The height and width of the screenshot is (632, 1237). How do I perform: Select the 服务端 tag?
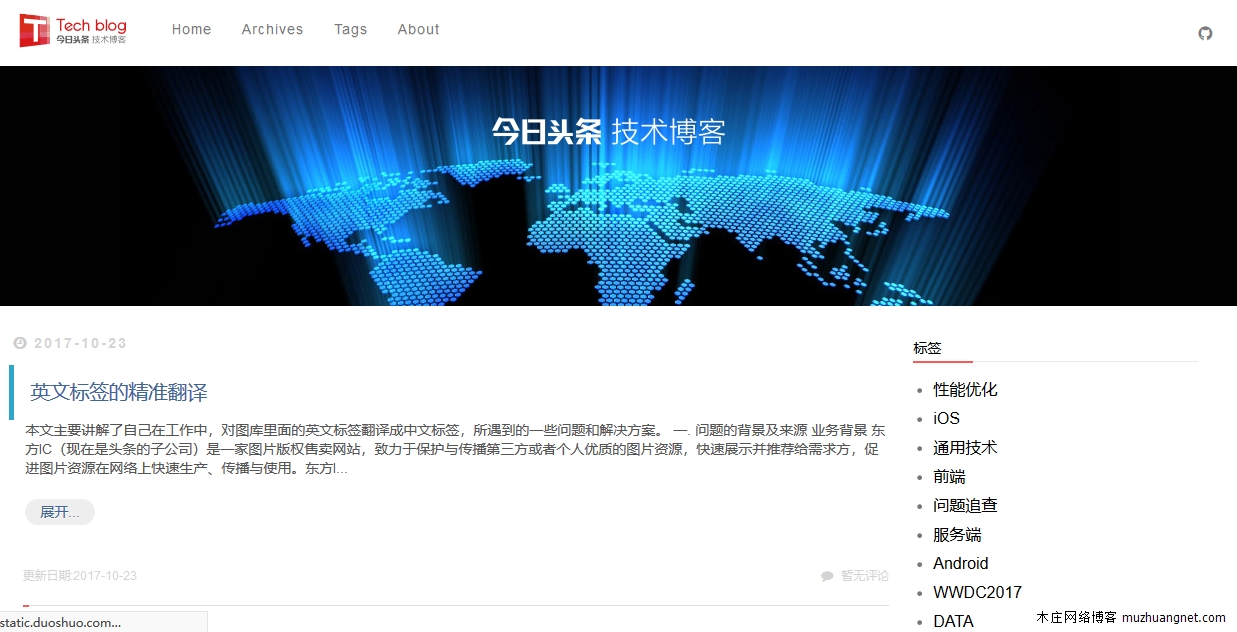[957, 534]
